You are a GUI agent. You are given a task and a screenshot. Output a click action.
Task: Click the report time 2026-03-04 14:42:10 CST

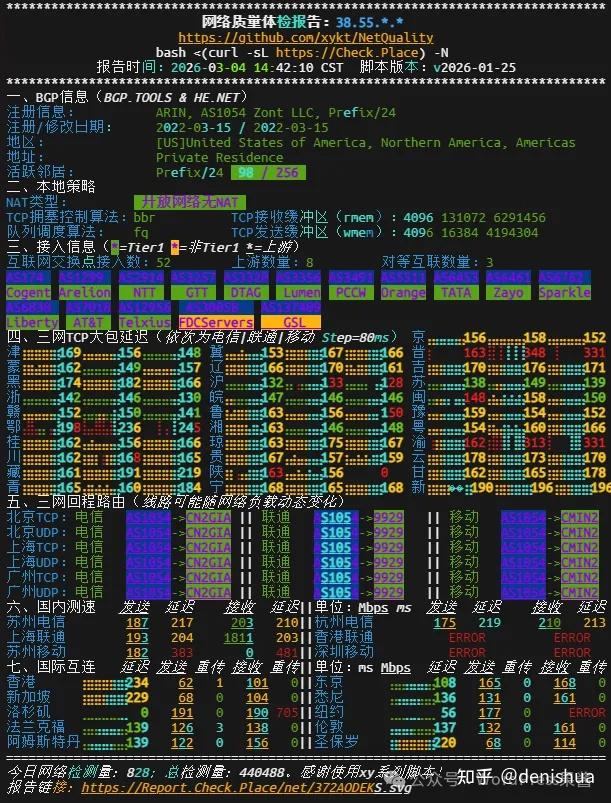[257, 68]
